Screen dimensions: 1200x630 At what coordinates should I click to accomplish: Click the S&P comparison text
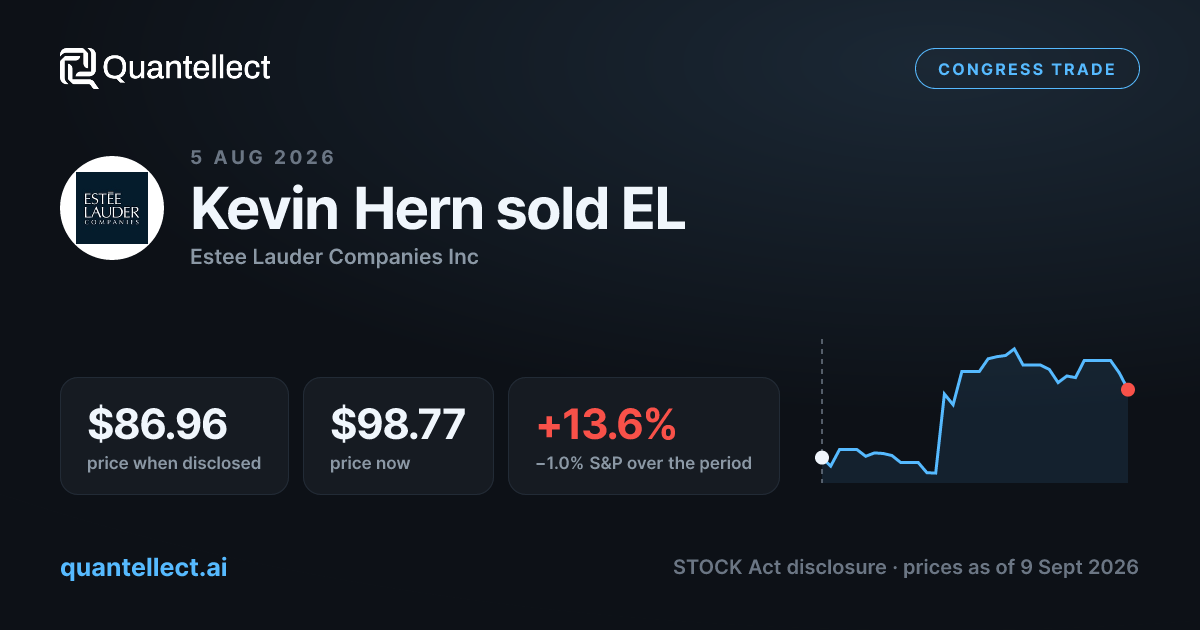(x=644, y=463)
